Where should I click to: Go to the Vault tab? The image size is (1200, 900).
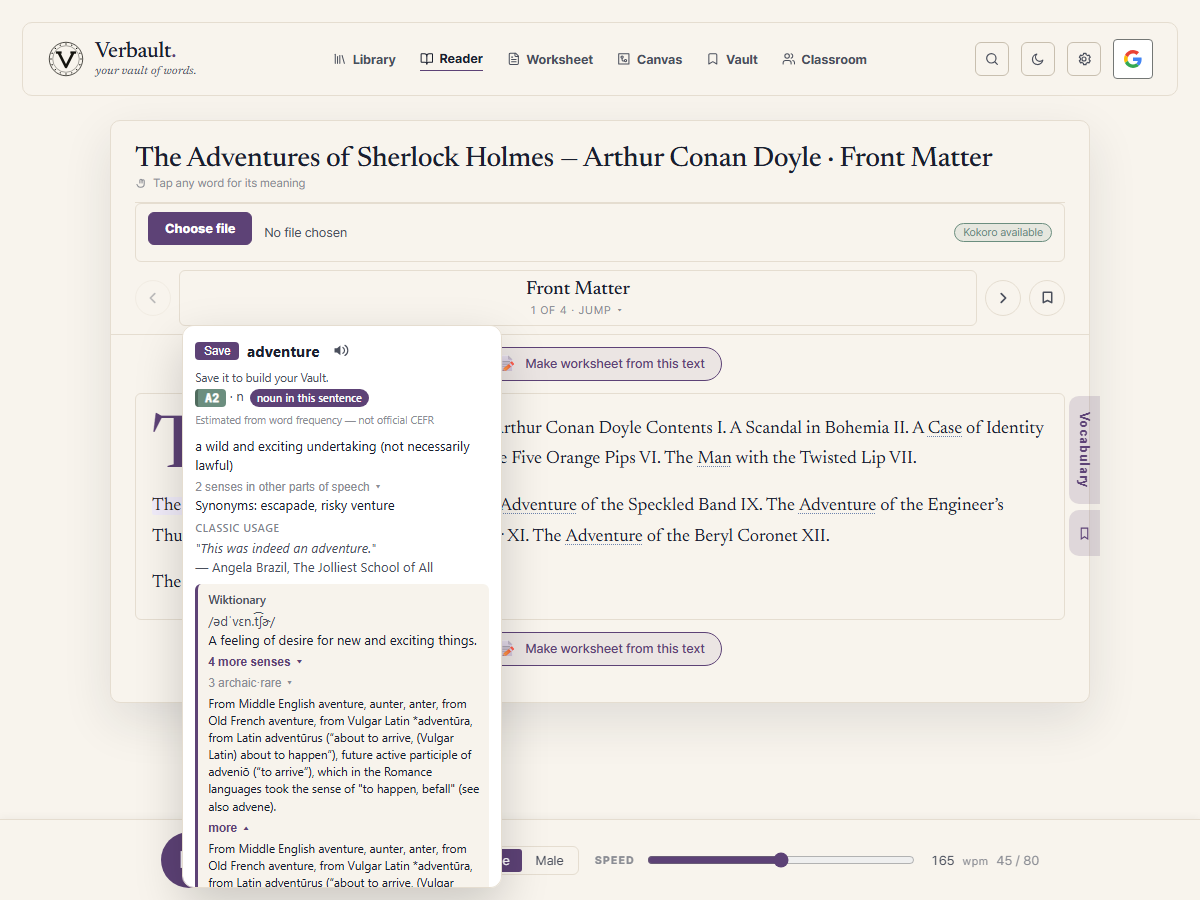click(x=732, y=59)
